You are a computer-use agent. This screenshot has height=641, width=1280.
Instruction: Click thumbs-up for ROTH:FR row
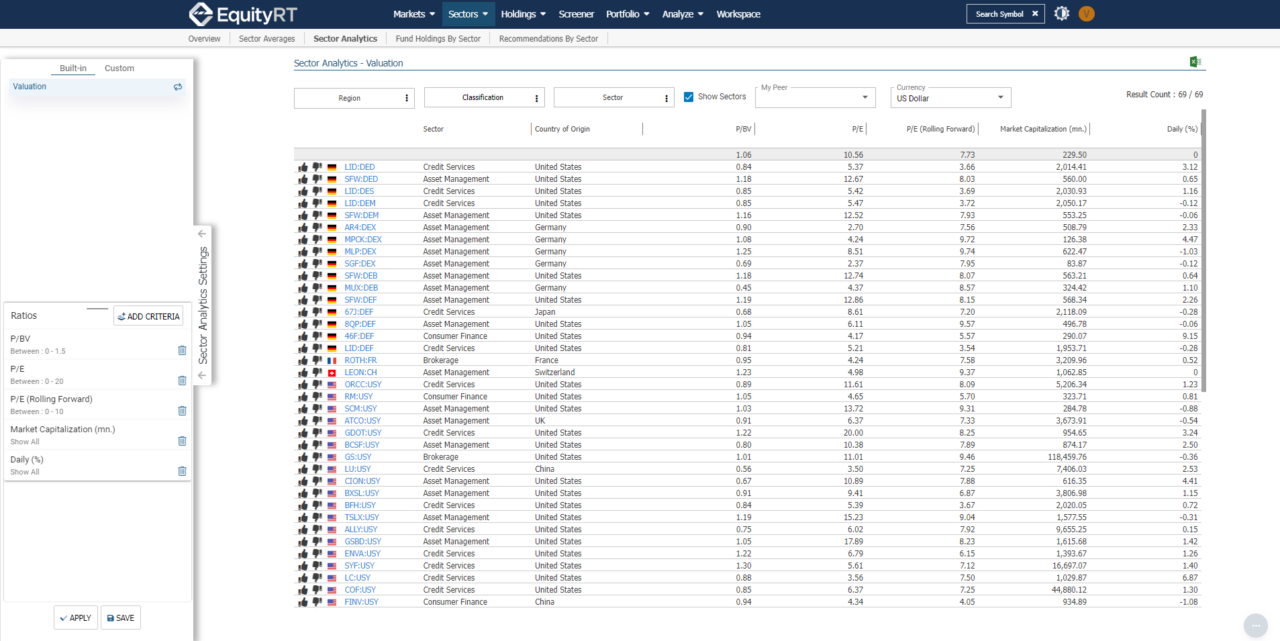pyautogui.click(x=303, y=360)
